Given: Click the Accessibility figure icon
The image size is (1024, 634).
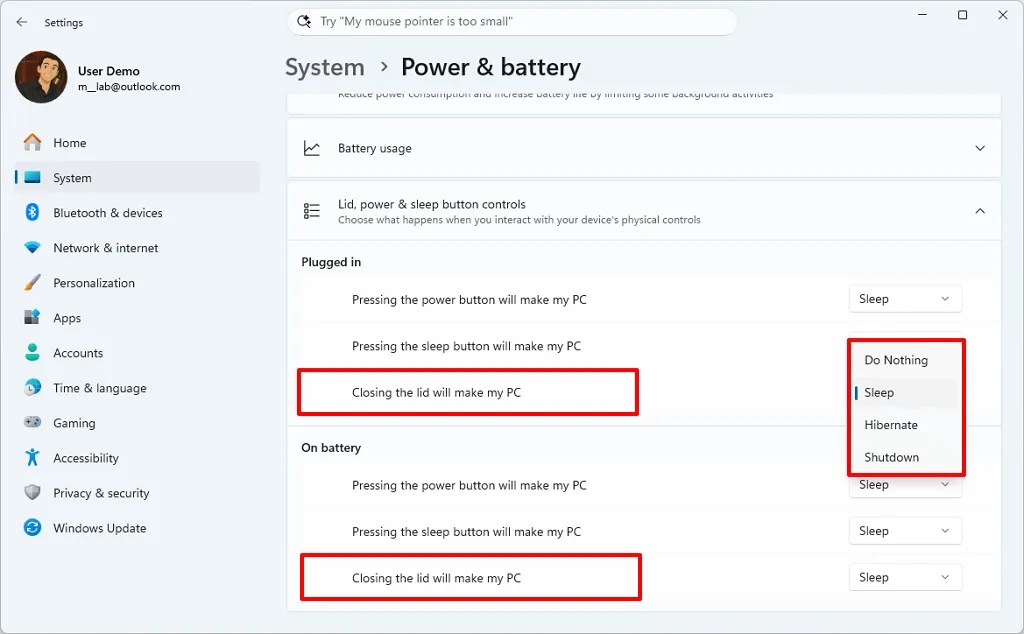Looking at the screenshot, I should tap(32, 458).
